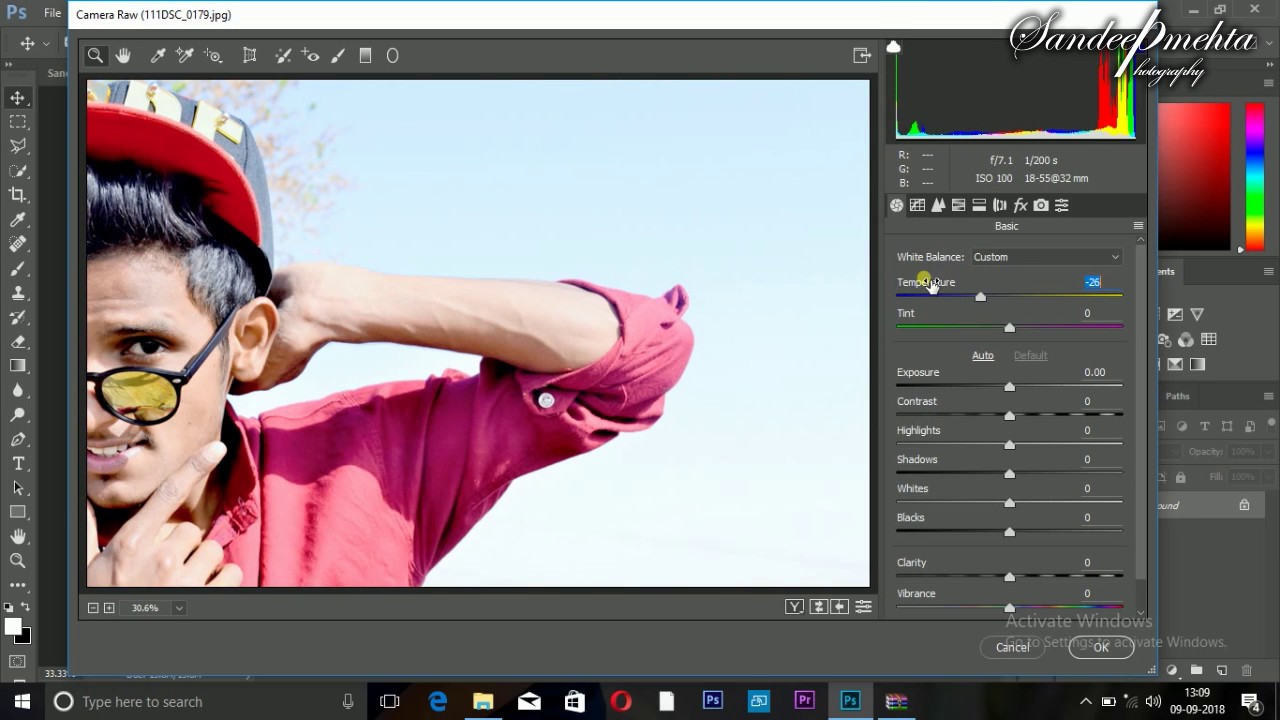Toggle full screen mode in Camera Raw
Image resolution: width=1280 pixels, height=720 pixels.
tap(861, 56)
